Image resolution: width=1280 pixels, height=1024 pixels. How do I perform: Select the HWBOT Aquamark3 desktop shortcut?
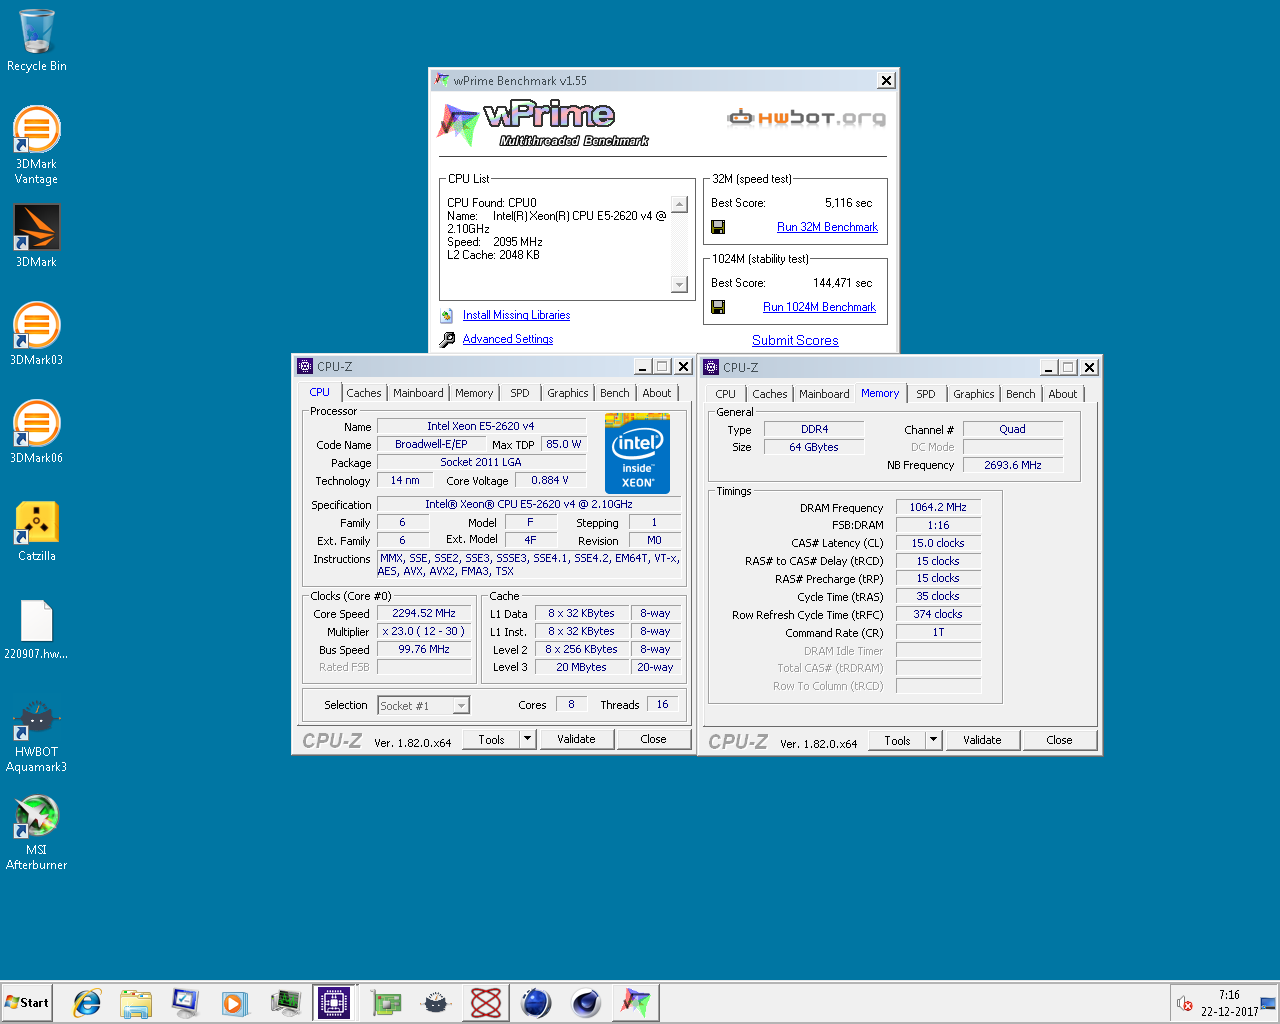36,737
